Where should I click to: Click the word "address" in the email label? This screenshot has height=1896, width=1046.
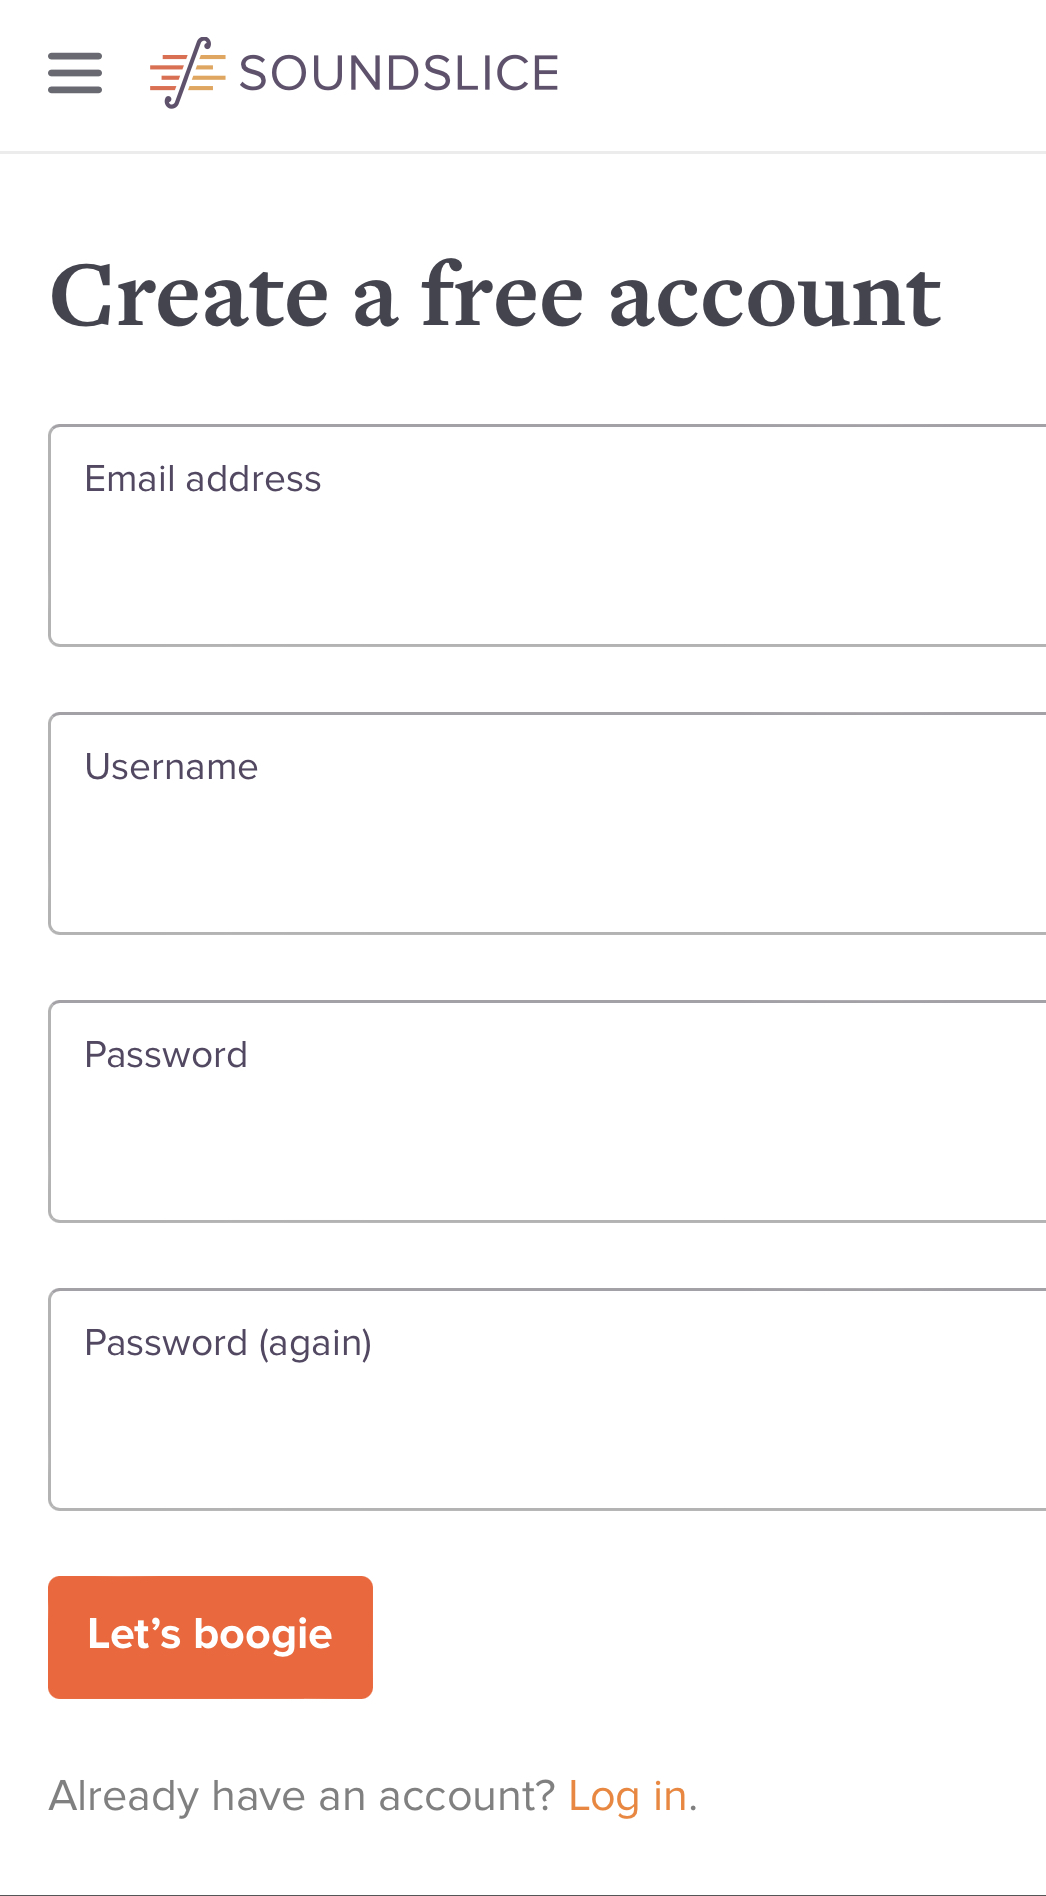[x=253, y=479]
